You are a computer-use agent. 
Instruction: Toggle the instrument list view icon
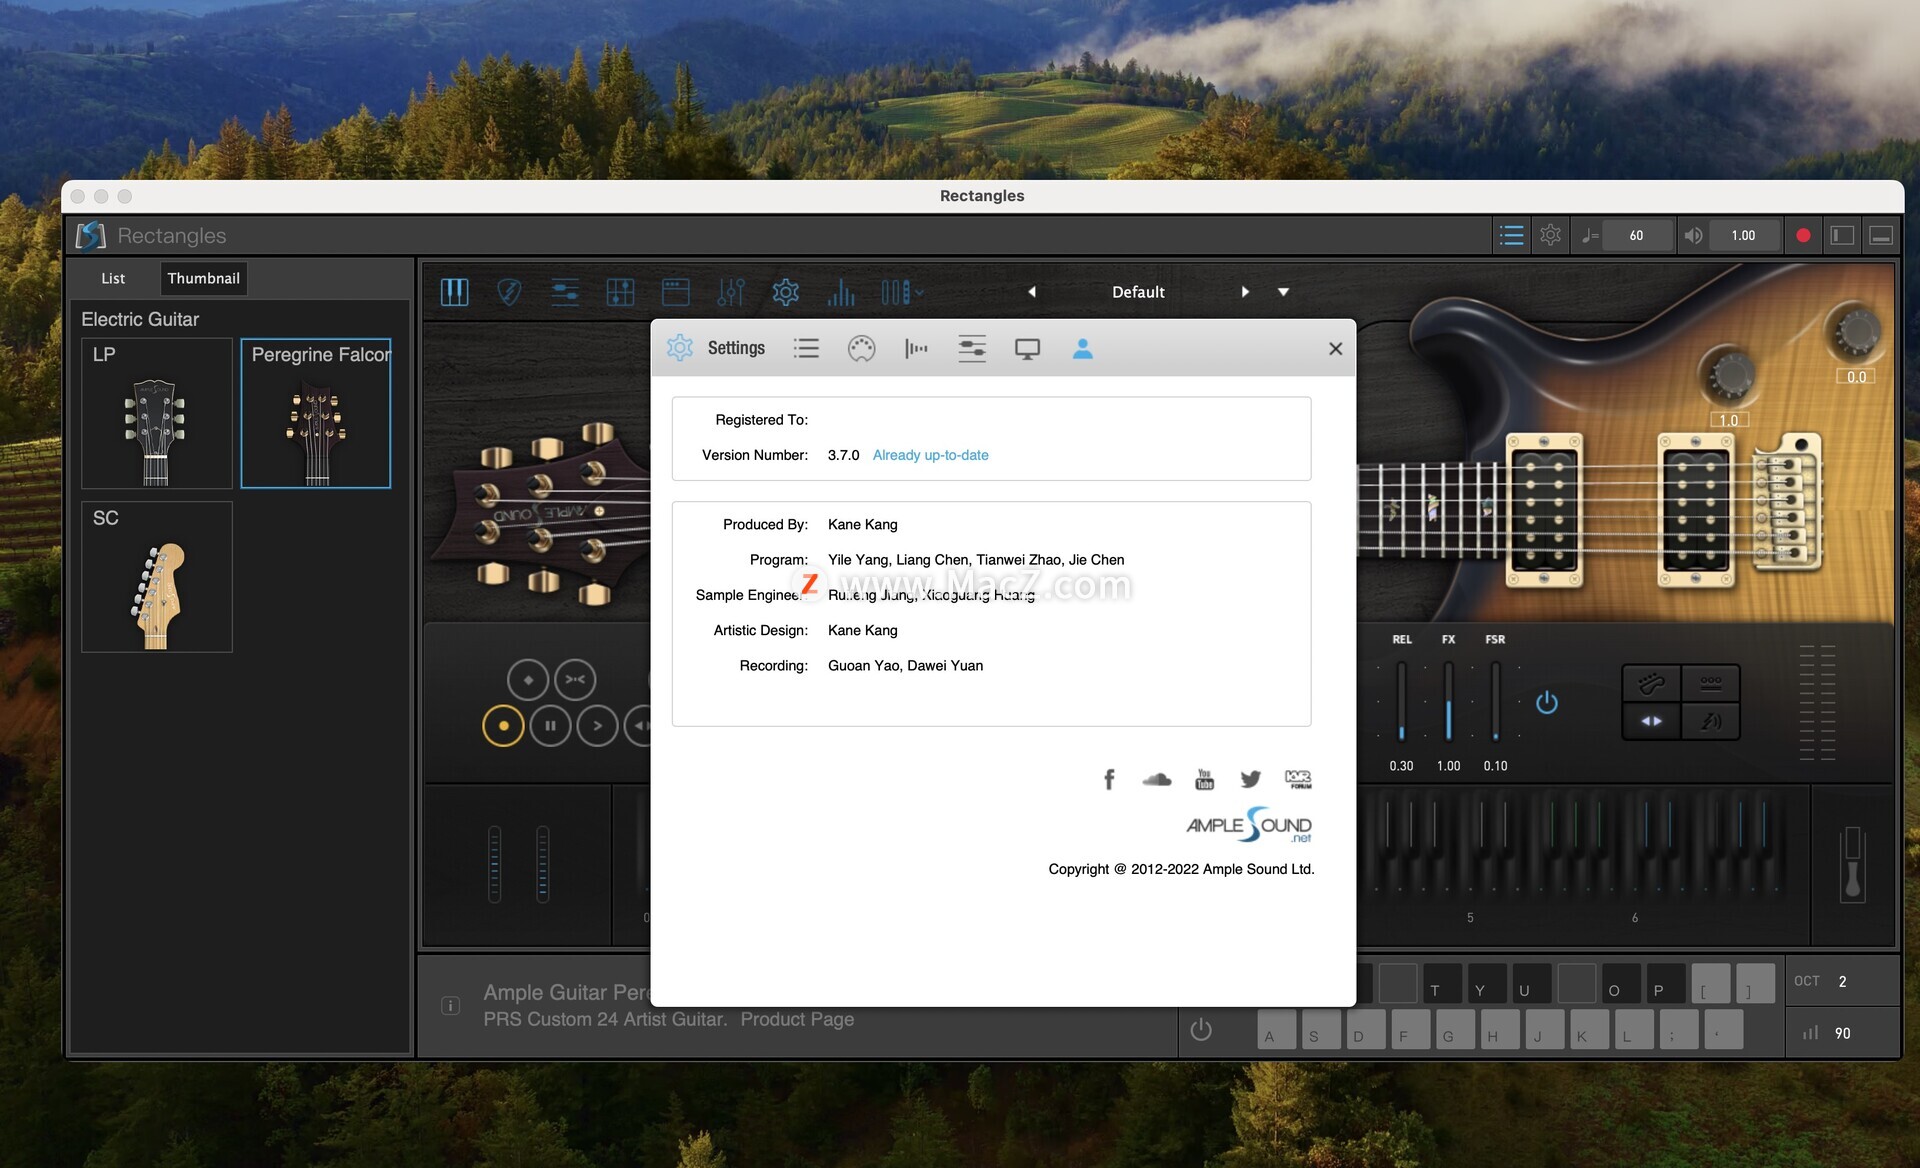(x=1512, y=235)
